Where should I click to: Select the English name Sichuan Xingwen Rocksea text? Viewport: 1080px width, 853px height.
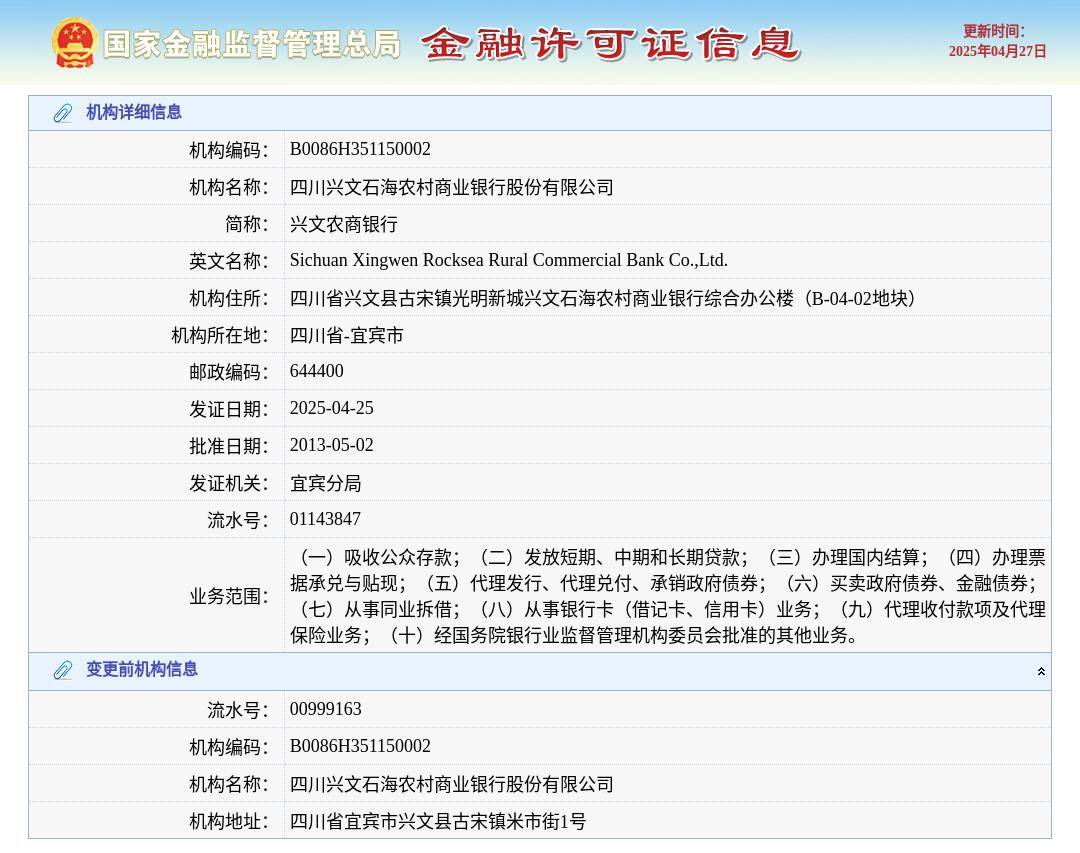pyautogui.click(x=508, y=260)
